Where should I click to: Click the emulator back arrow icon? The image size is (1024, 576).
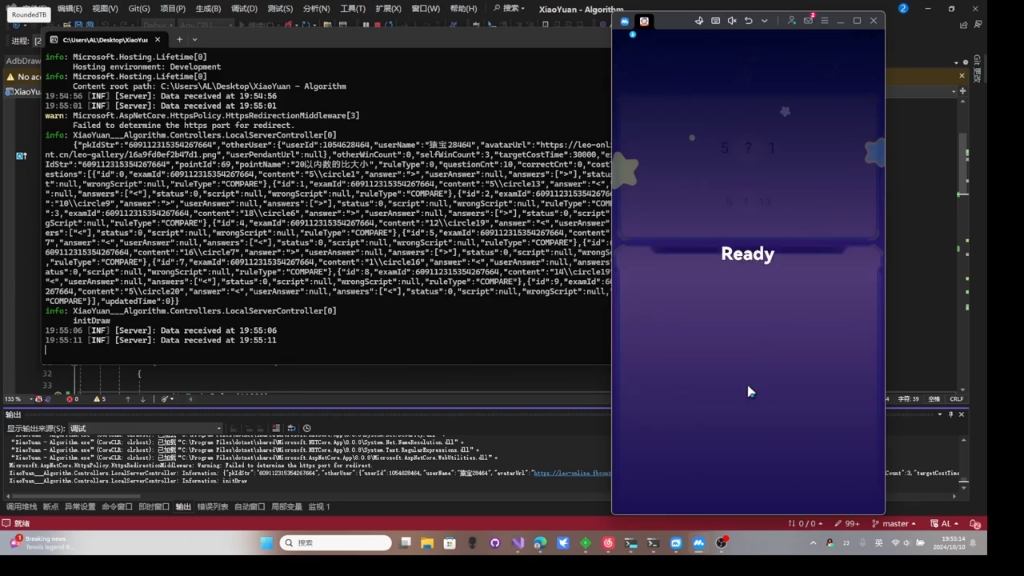pos(748,21)
